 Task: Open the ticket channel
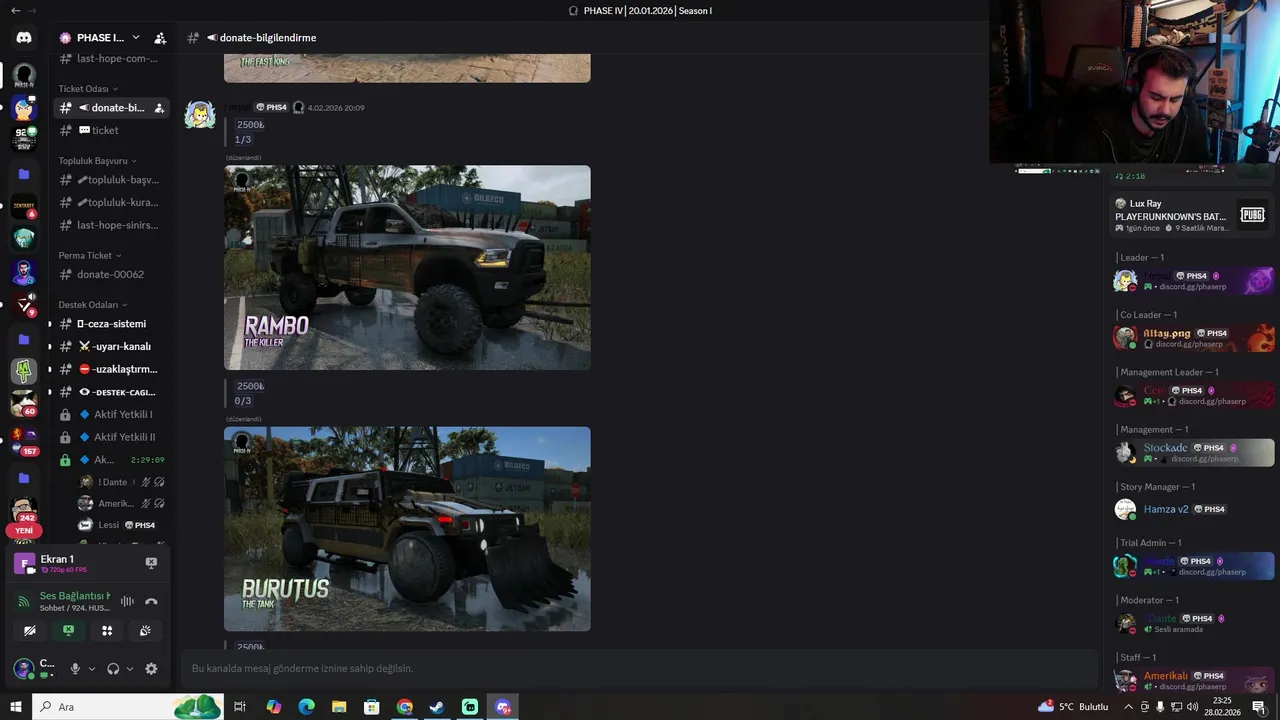110,130
